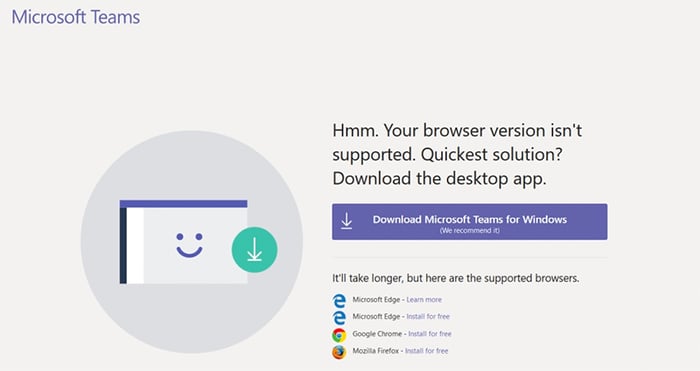Click the Google Chrome icon
The width and height of the screenshot is (700, 371).
tap(339, 335)
